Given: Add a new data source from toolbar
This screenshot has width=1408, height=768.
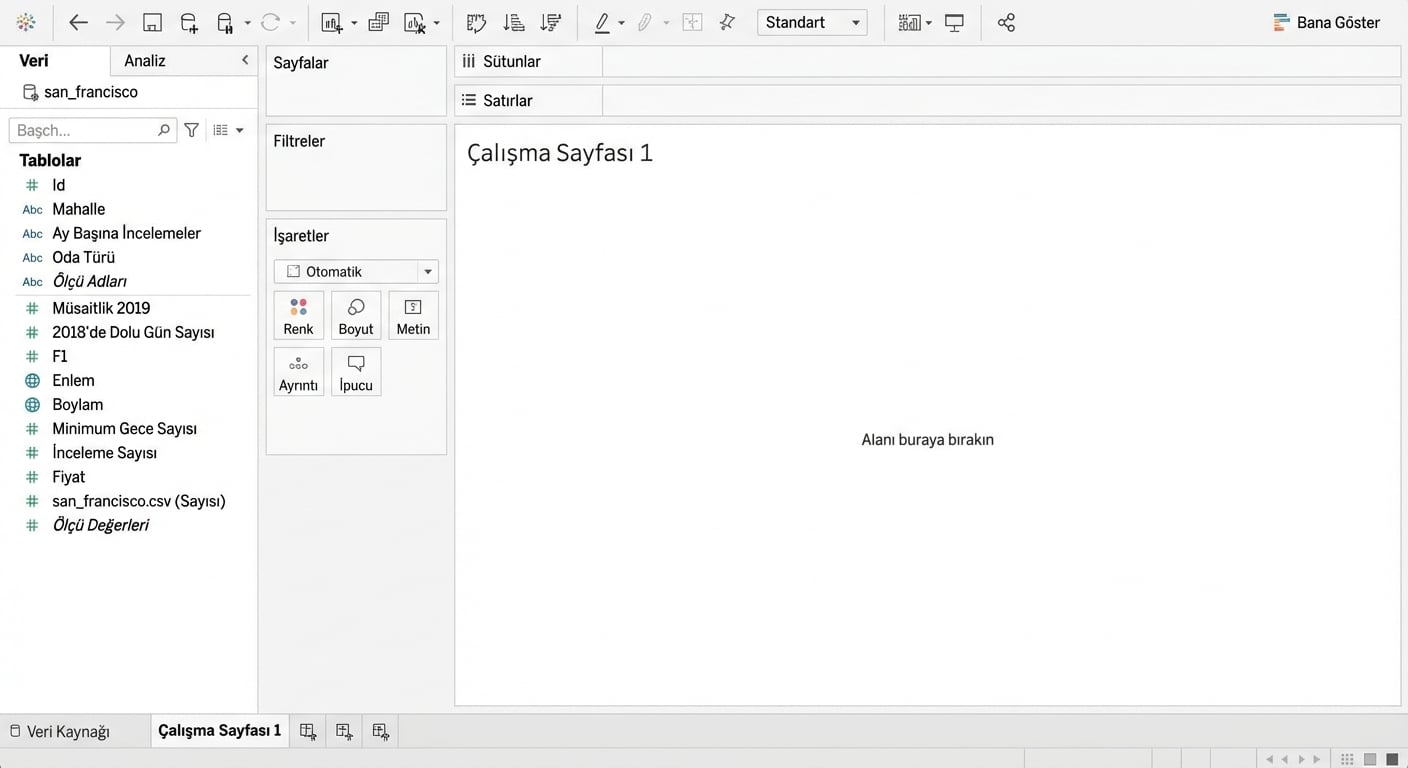Looking at the screenshot, I should click(189, 22).
